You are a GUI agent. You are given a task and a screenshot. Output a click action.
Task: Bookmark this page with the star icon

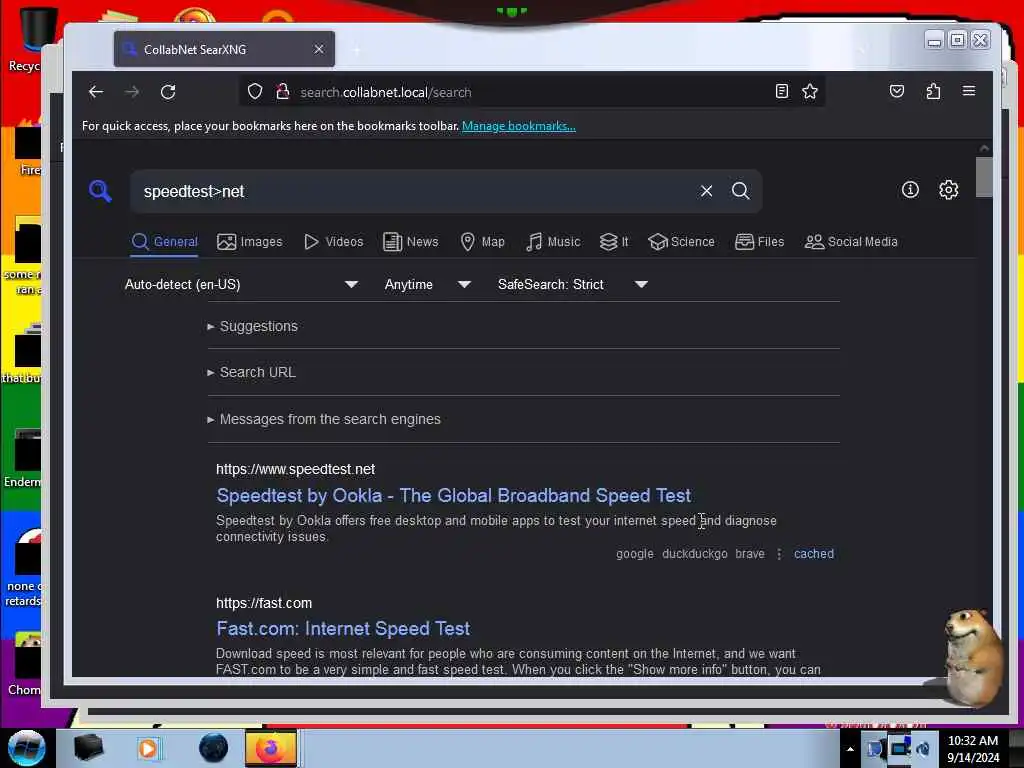[x=810, y=91]
